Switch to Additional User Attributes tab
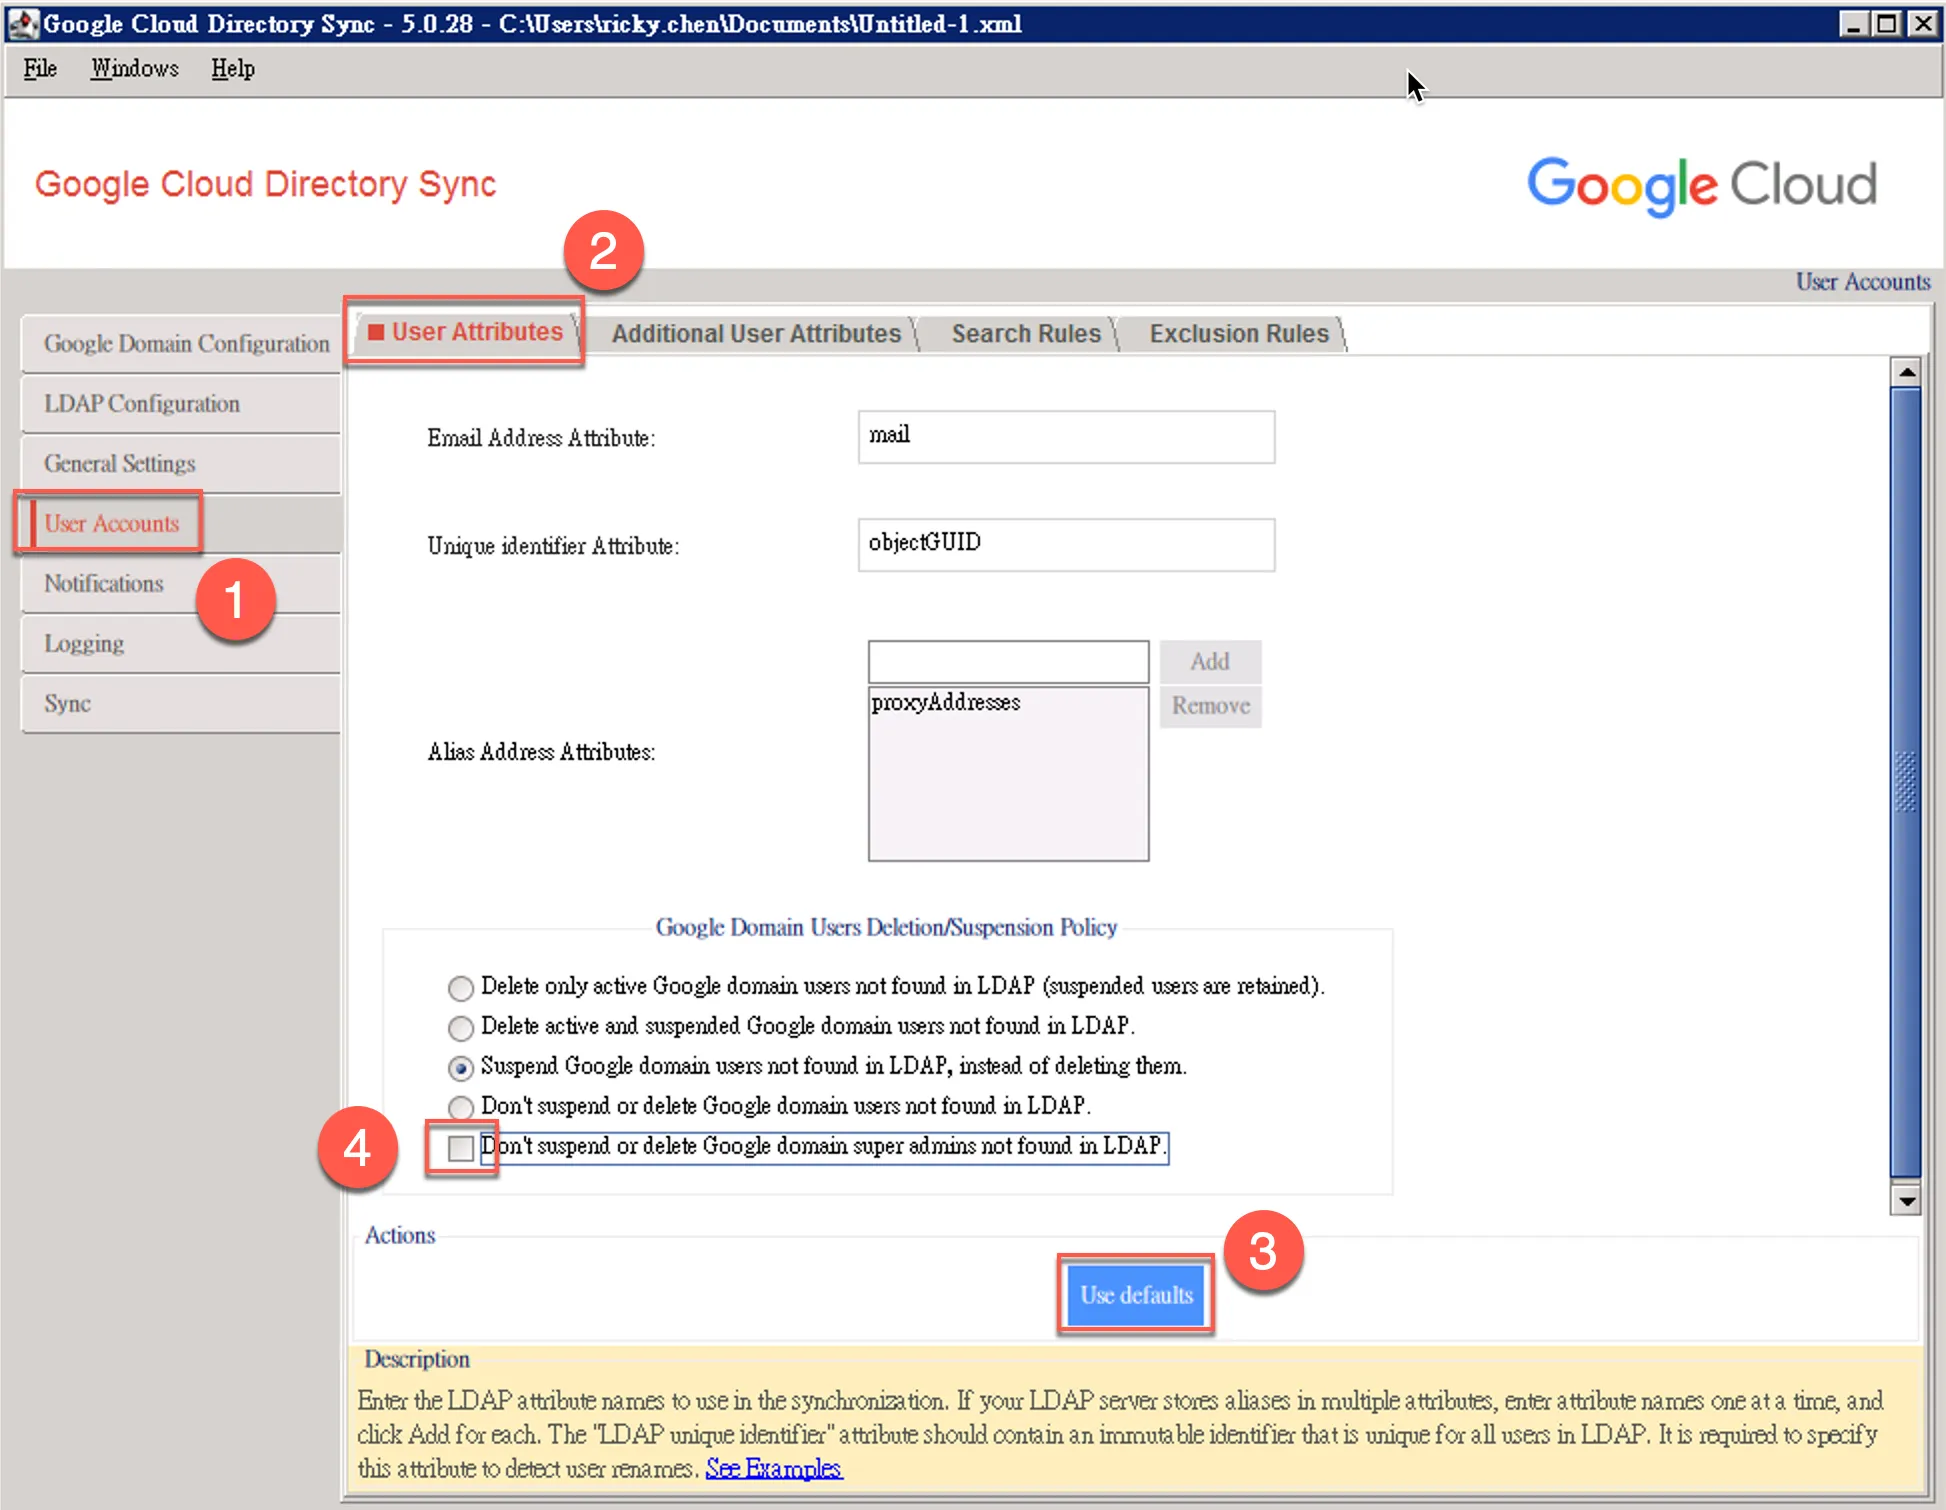The width and height of the screenshot is (1946, 1510). (x=756, y=334)
